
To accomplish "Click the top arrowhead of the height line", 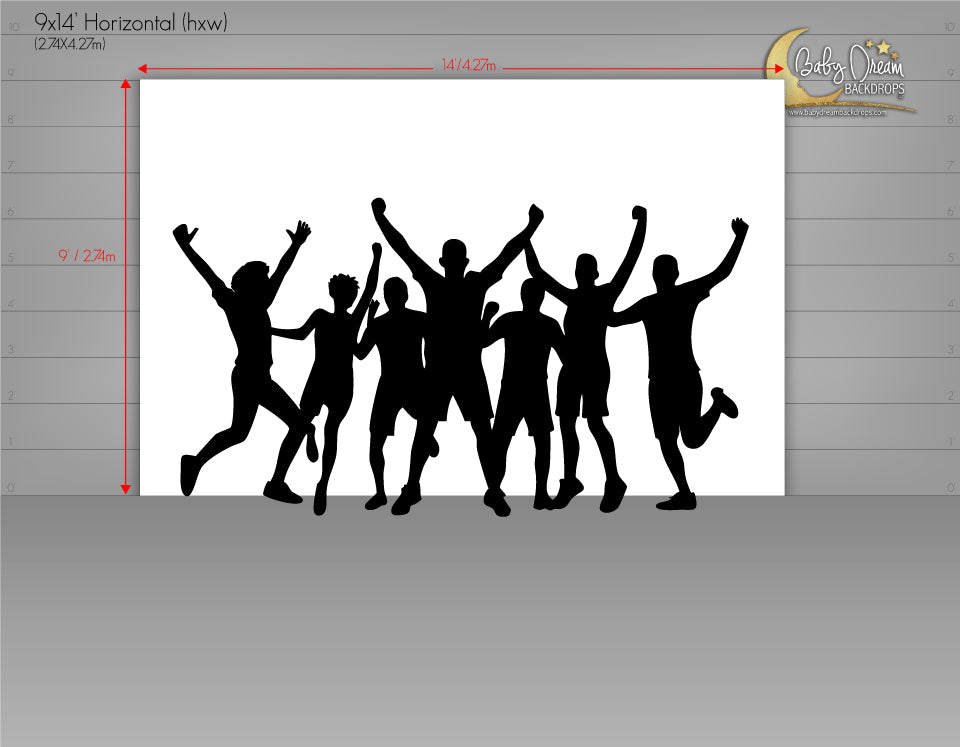I will click(126, 85).
